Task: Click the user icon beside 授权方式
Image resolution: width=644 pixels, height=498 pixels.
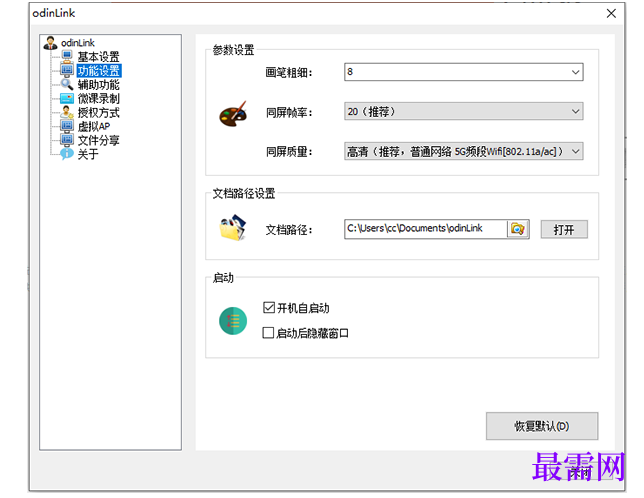Action: 67,112
